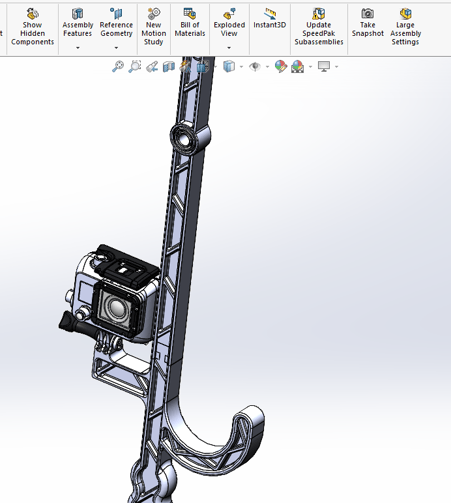Click Edit Appearance color ball icon
This screenshot has width=451, height=503.
point(281,67)
